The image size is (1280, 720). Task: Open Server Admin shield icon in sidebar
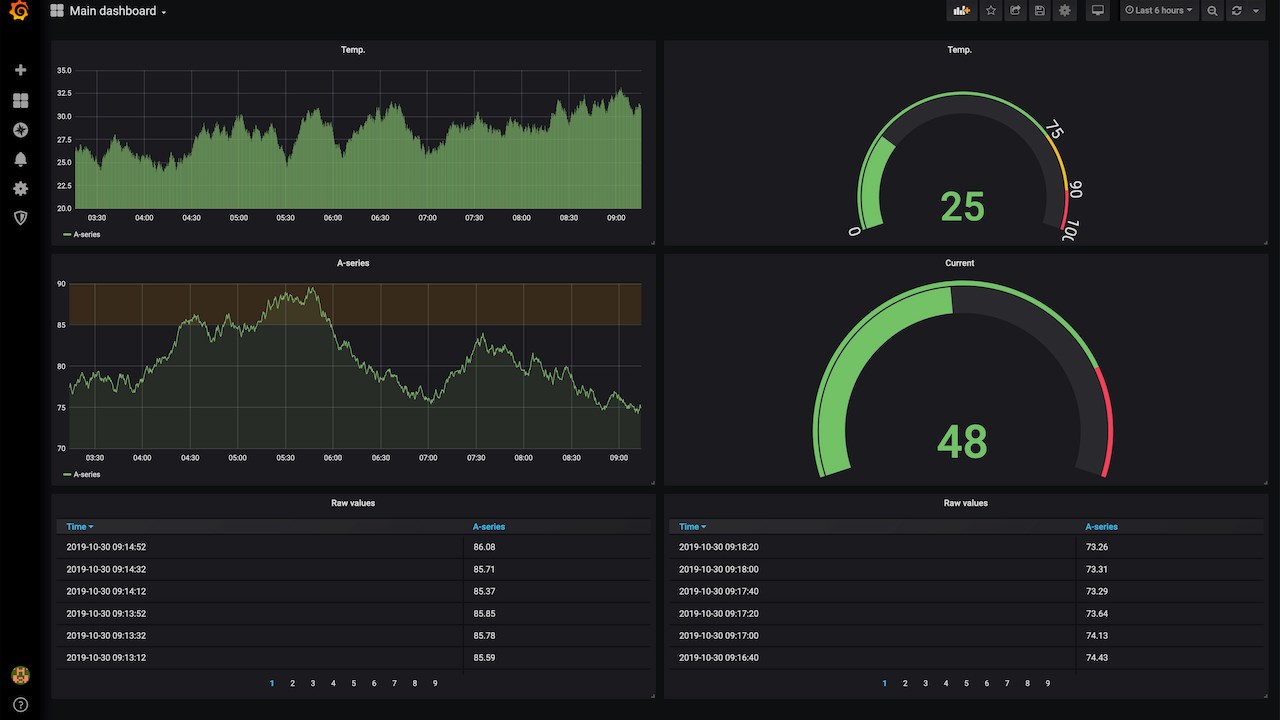pyautogui.click(x=20, y=217)
